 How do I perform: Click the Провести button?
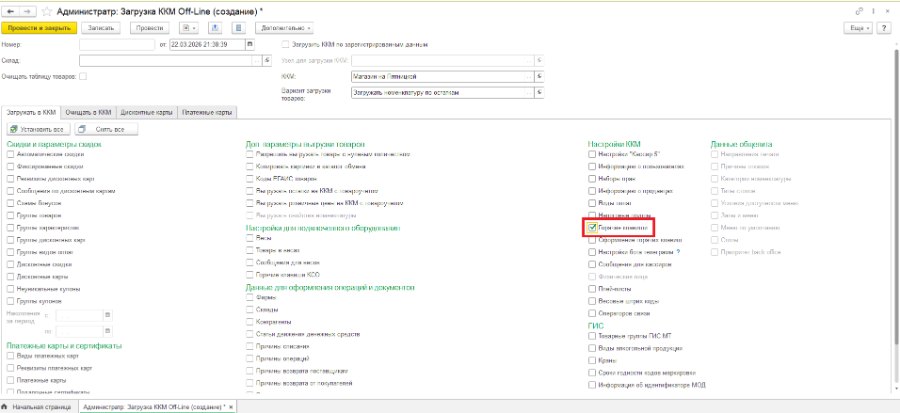(150, 28)
